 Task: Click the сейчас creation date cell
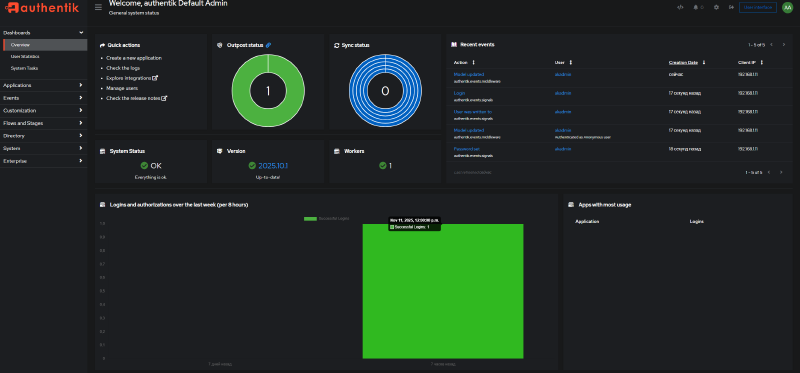pos(676,74)
